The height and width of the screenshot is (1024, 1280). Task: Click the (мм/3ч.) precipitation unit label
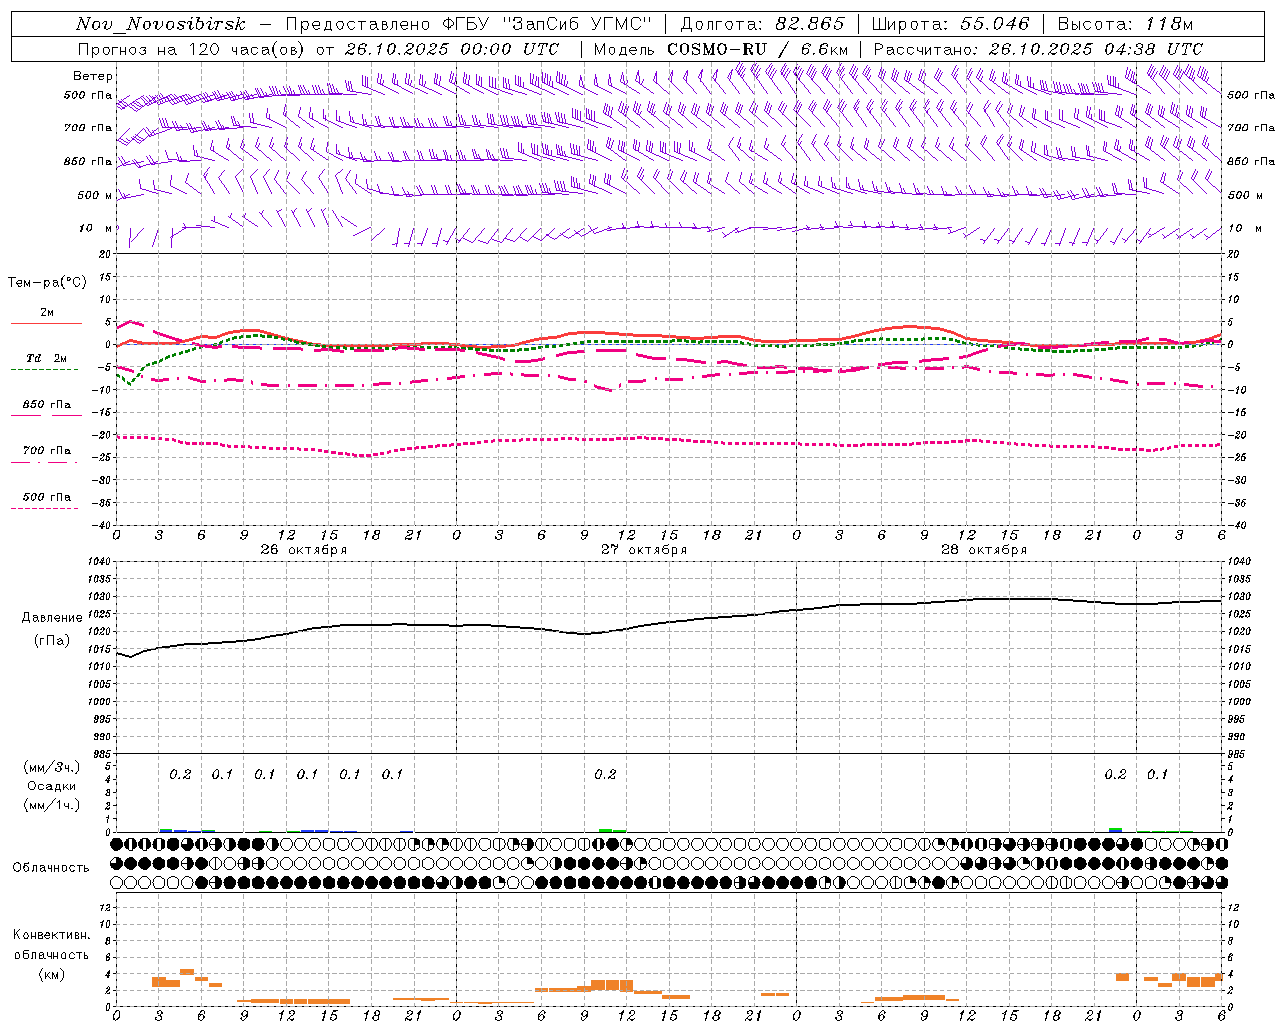pos(52,768)
